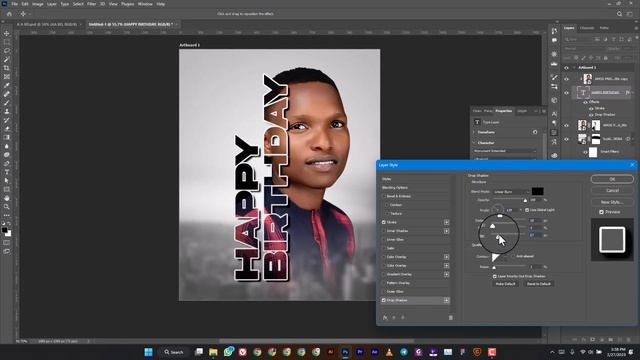Add another Stroke effect with plus icon
The image size is (640, 360).
[447, 222]
